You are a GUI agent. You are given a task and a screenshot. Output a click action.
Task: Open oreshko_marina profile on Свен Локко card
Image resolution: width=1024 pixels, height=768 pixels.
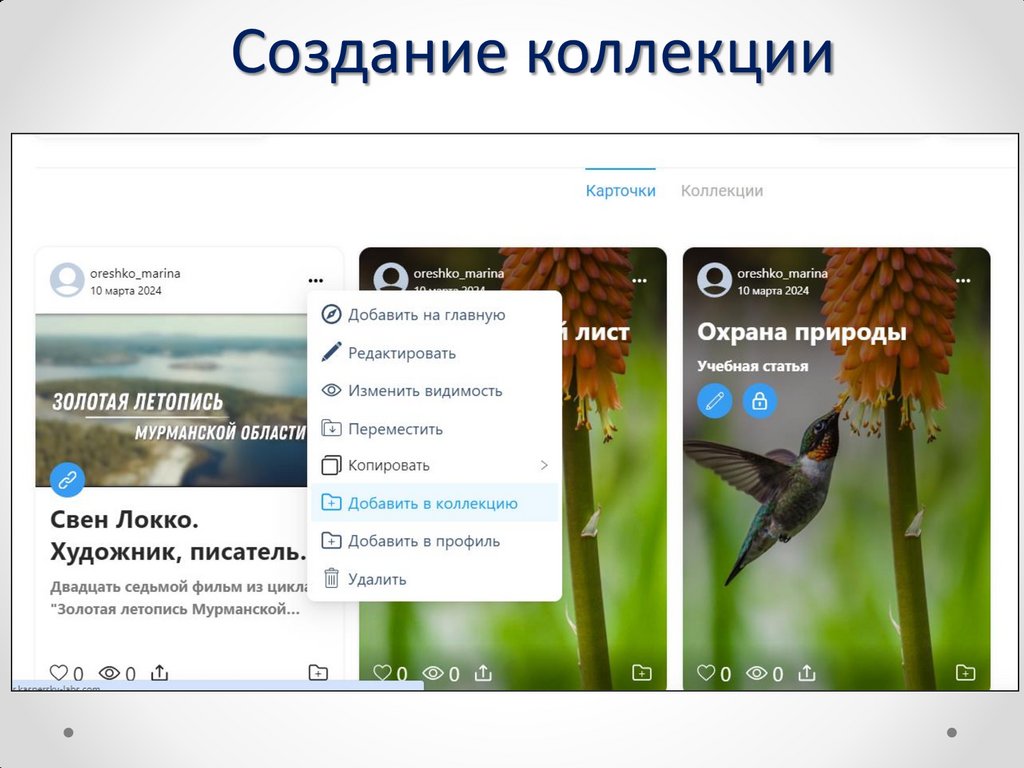tap(135, 274)
